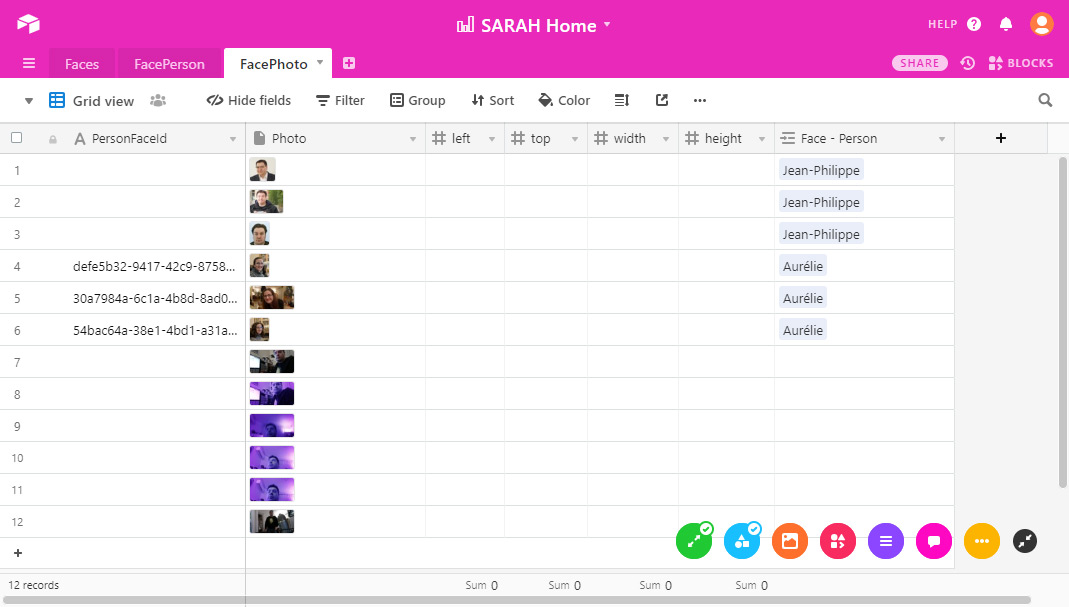Open the Face - Person column dropdown arrow
The image size is (1069, 607).
[941, 139]
